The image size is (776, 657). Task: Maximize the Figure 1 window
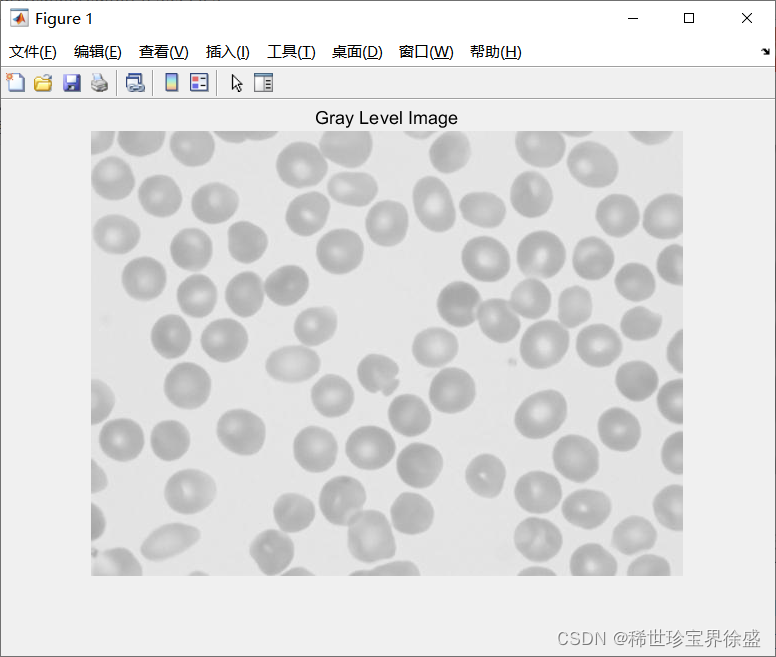[688, 18]
